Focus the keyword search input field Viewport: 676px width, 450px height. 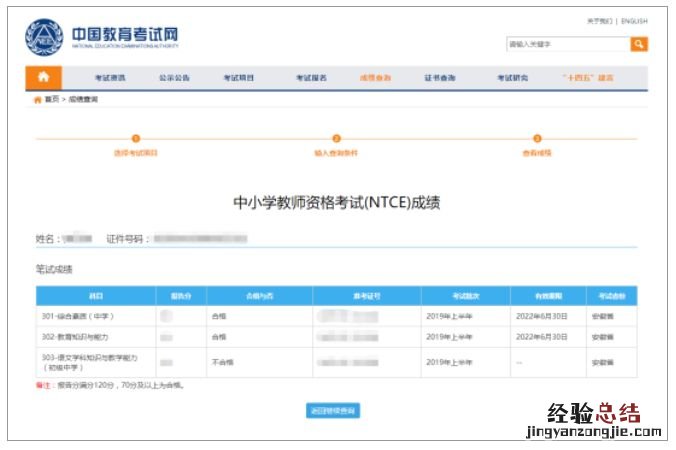tap(568, 44)
